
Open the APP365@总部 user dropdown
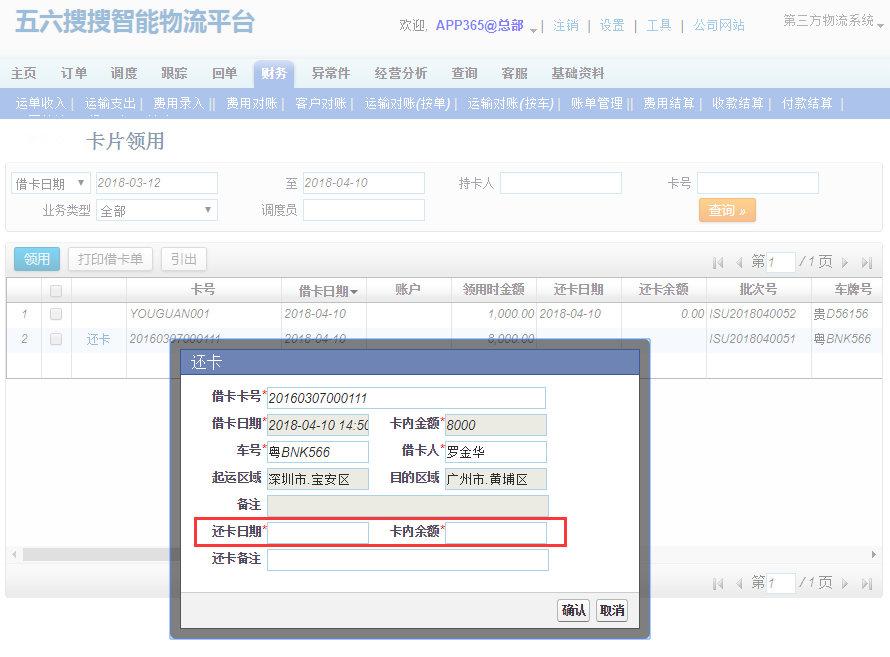535,27
